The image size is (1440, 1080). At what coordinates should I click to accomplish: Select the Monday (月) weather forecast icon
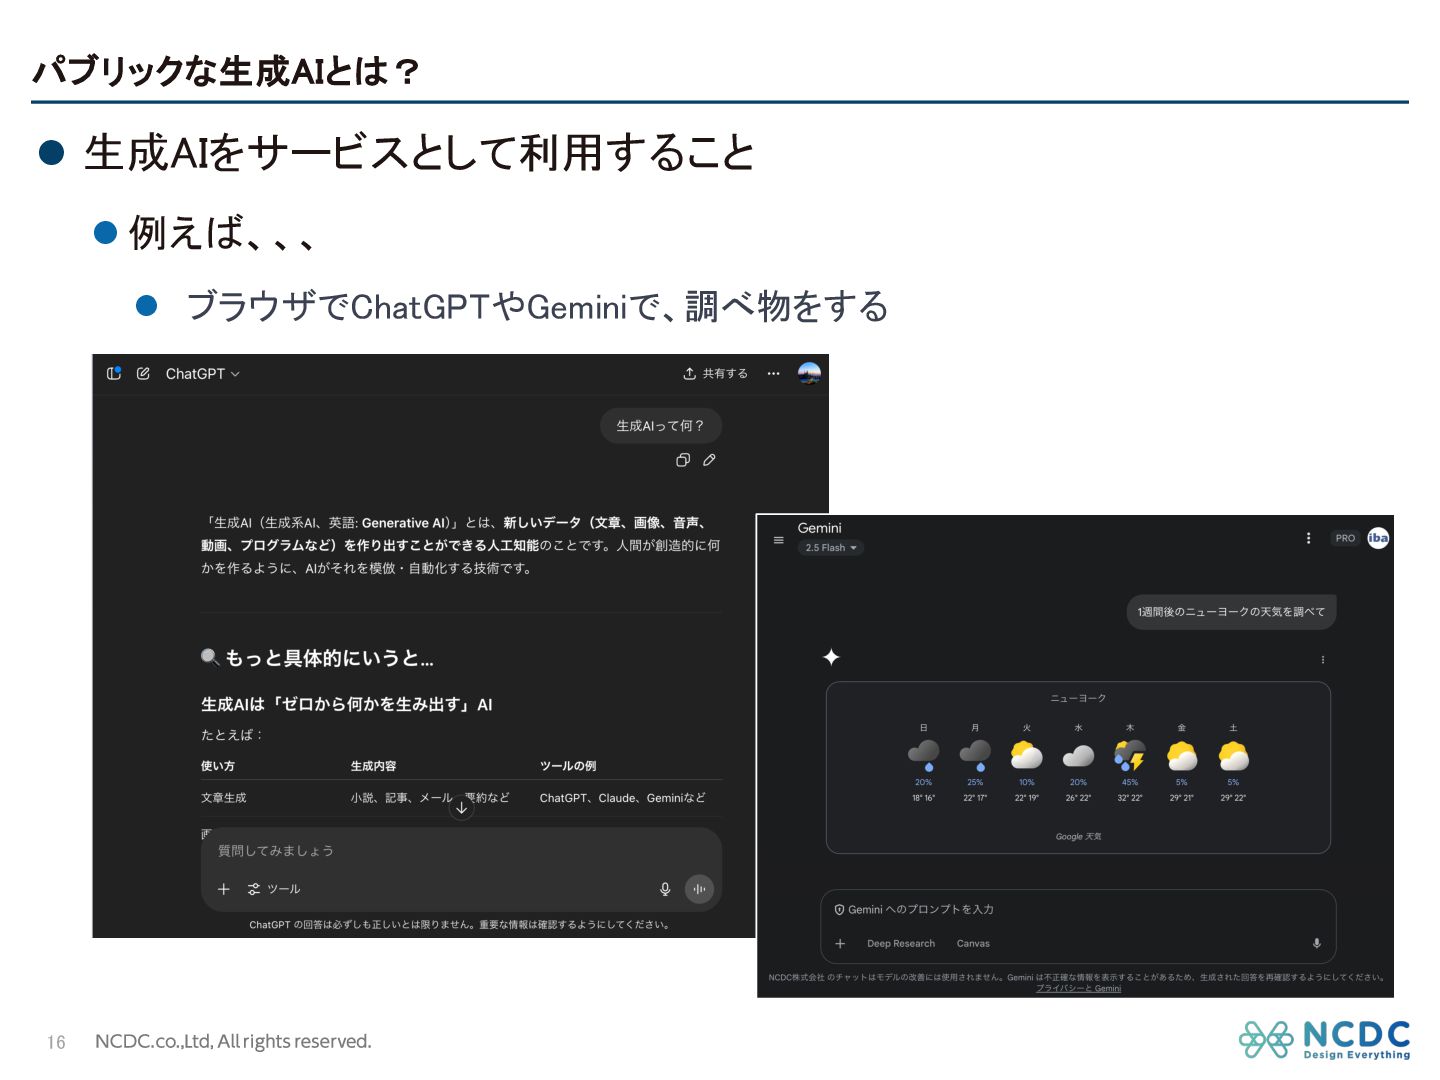[975, 756]
